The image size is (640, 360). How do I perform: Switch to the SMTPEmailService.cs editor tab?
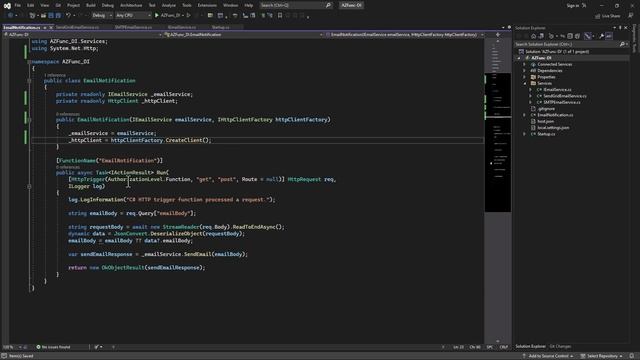(133, 27)
